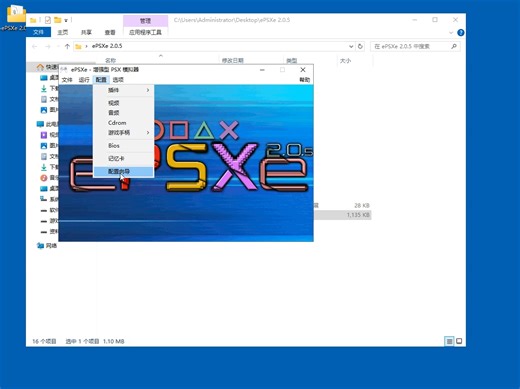This screenshot has width=520, height=389.
Task: Expand the 插件 submenu arrow
Action: pos(148,90)
